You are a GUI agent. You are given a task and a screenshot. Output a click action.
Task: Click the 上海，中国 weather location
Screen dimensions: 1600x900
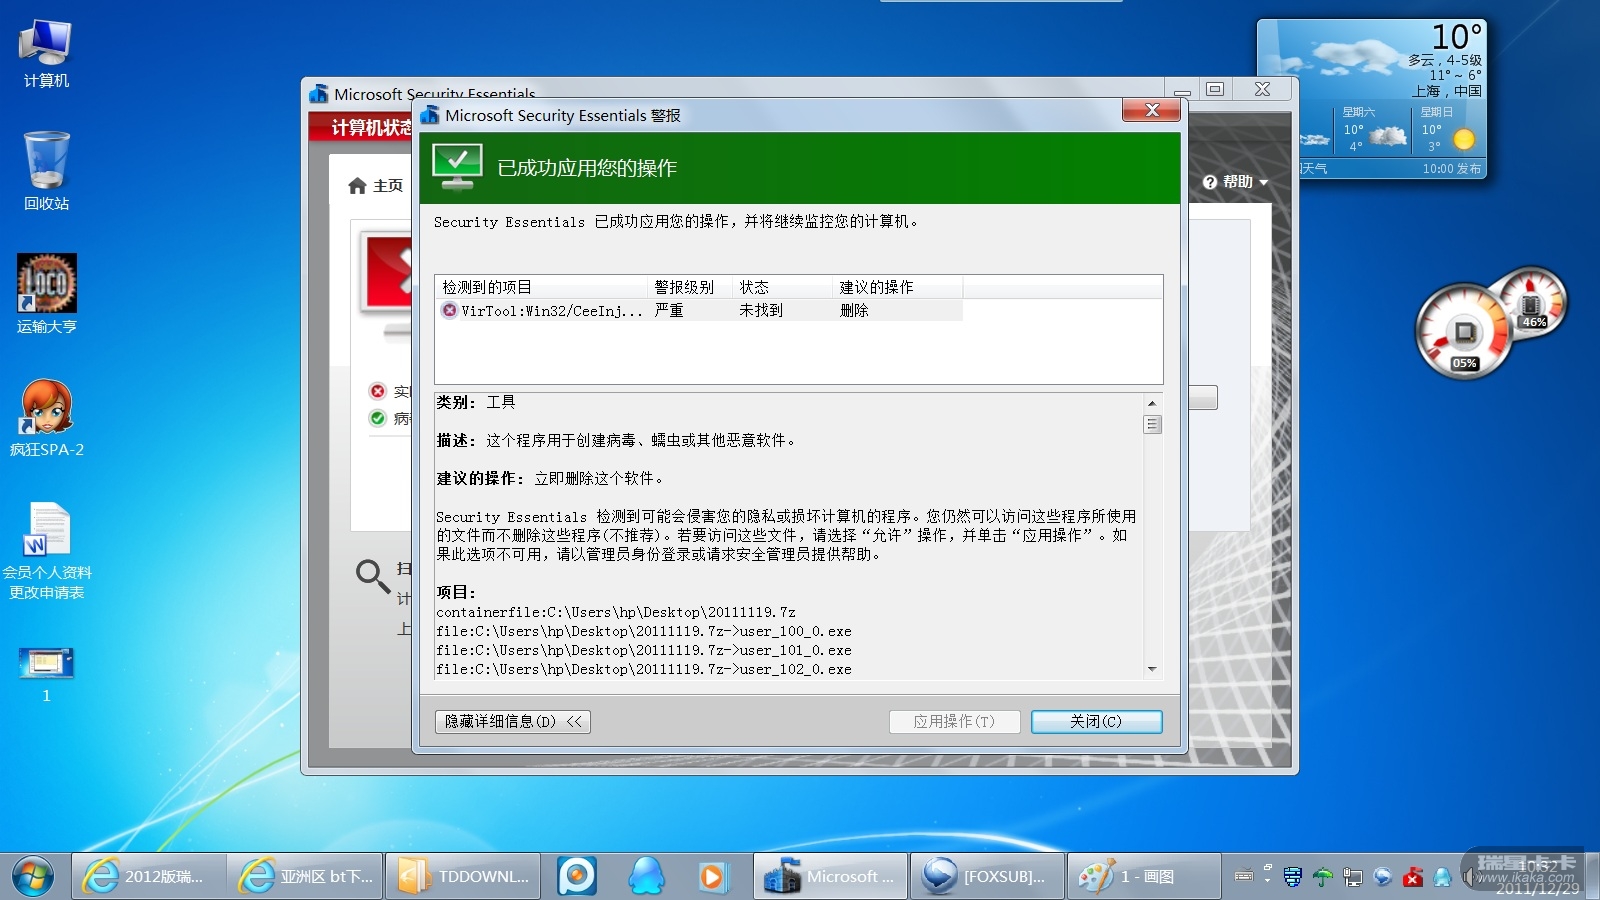click(1446, 91)
